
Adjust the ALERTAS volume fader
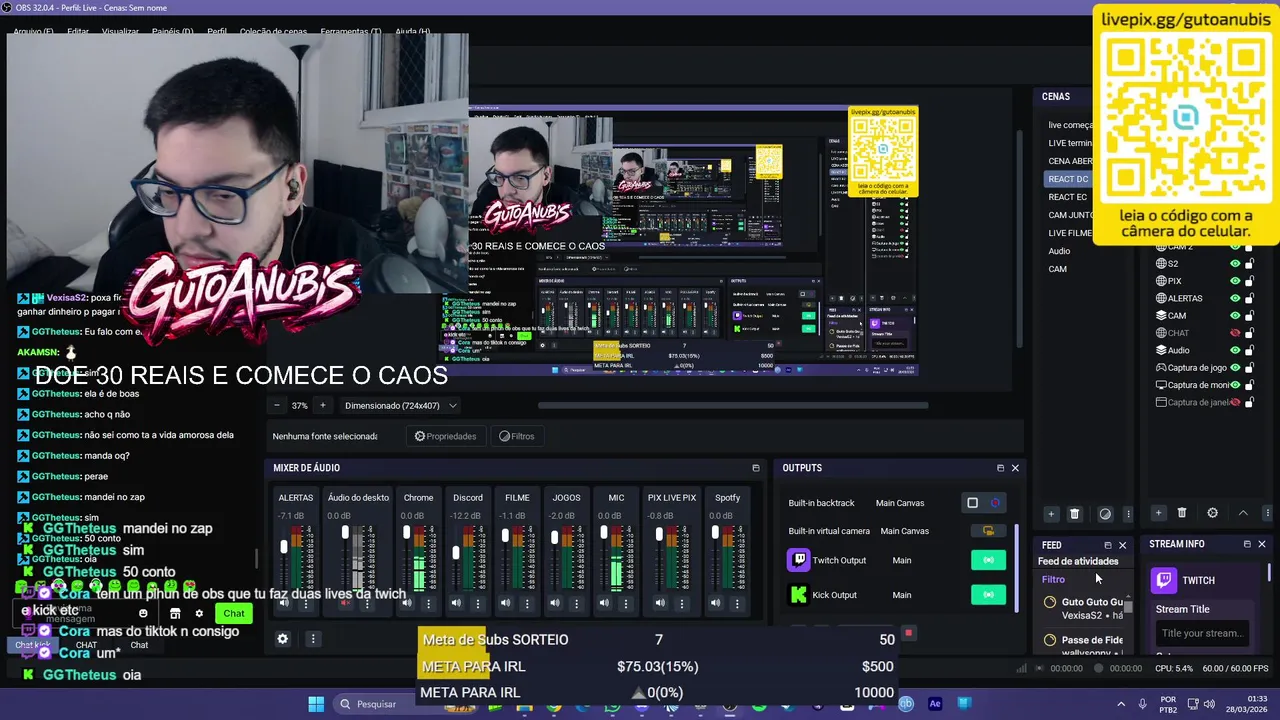point(284,547)
